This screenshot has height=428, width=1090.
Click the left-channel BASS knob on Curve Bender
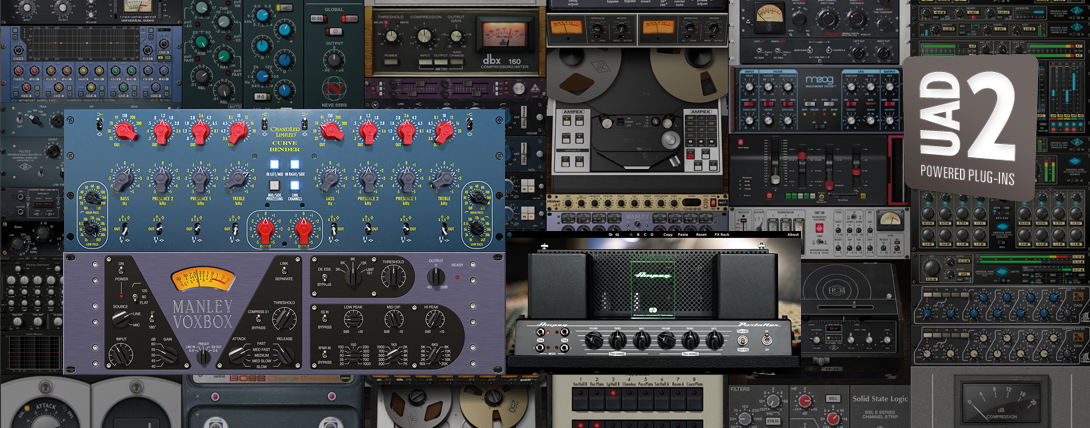point(122,179)
